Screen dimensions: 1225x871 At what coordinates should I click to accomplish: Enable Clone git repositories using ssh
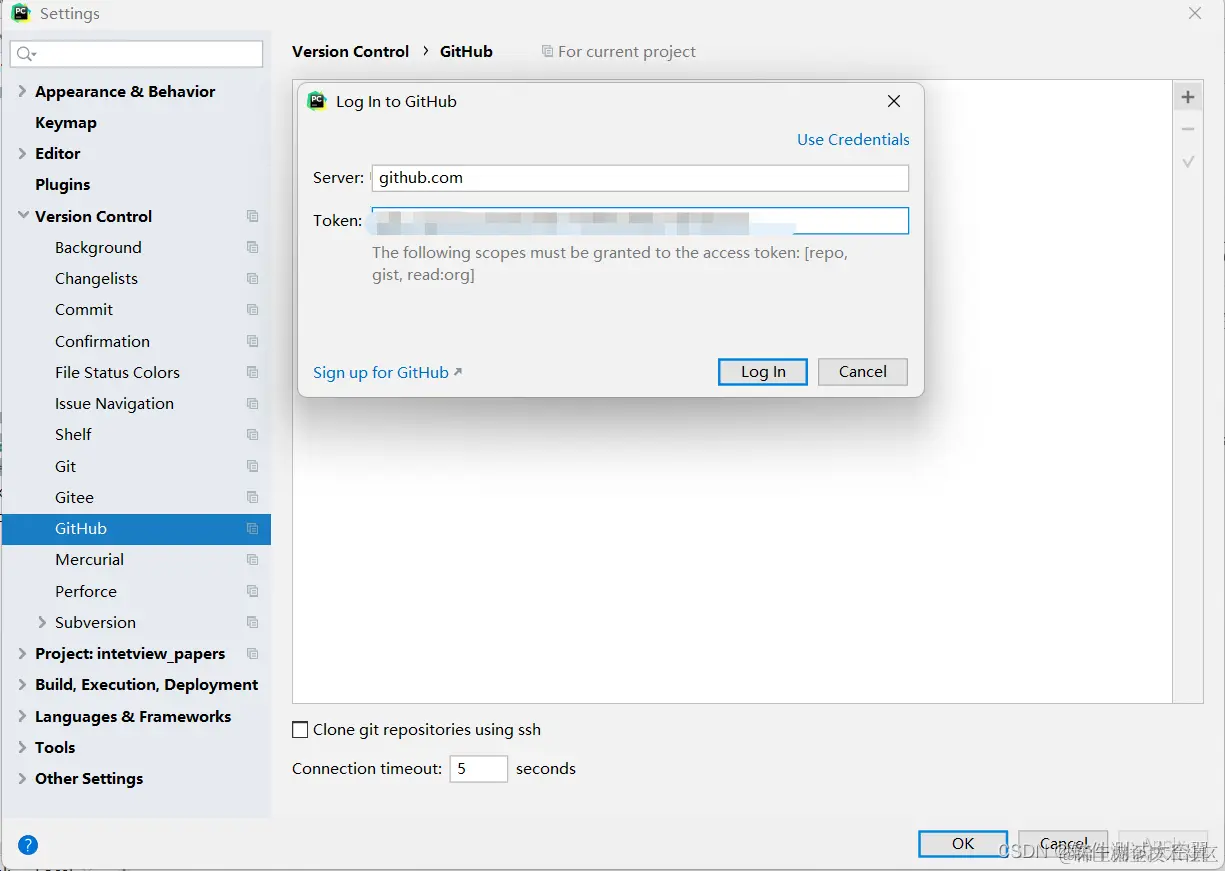(300, 730)
